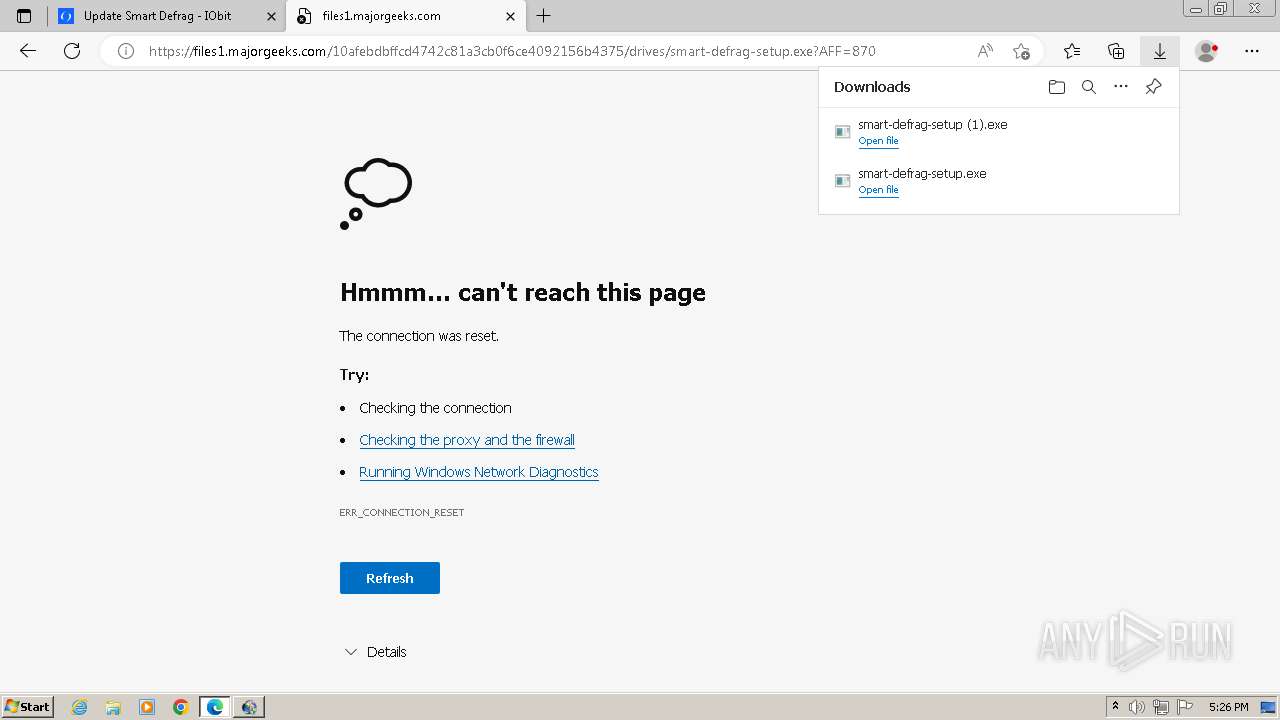Image resolution: width=1280 pixels, height=720 pixels.
Task: Open the Read aloud icon
Action: (x=985, y=51)
